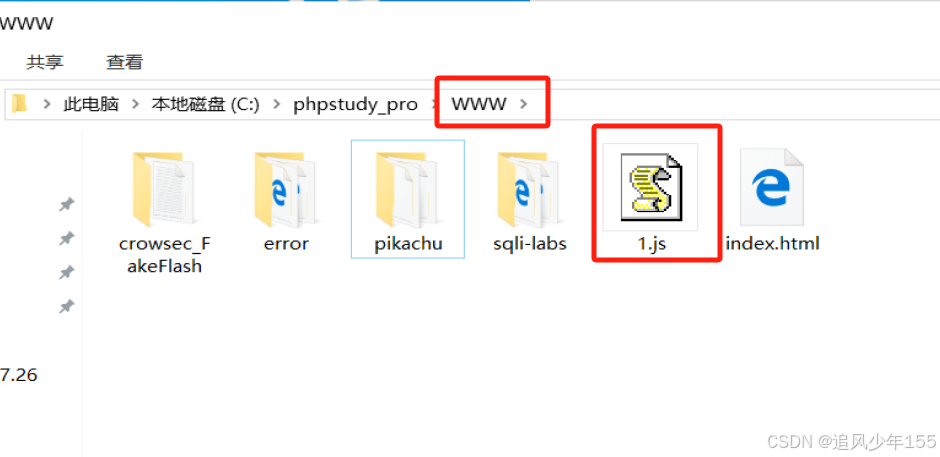
Task: Select the sqli-labs folder icon
Action: tap(529, 190)
